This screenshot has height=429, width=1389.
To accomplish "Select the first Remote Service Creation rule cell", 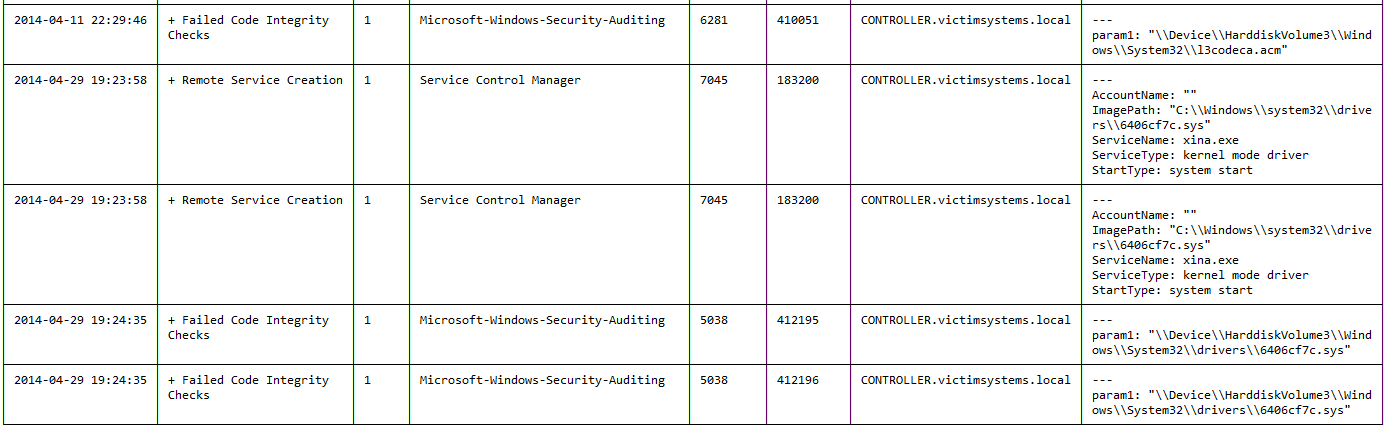I will (255, 81).
